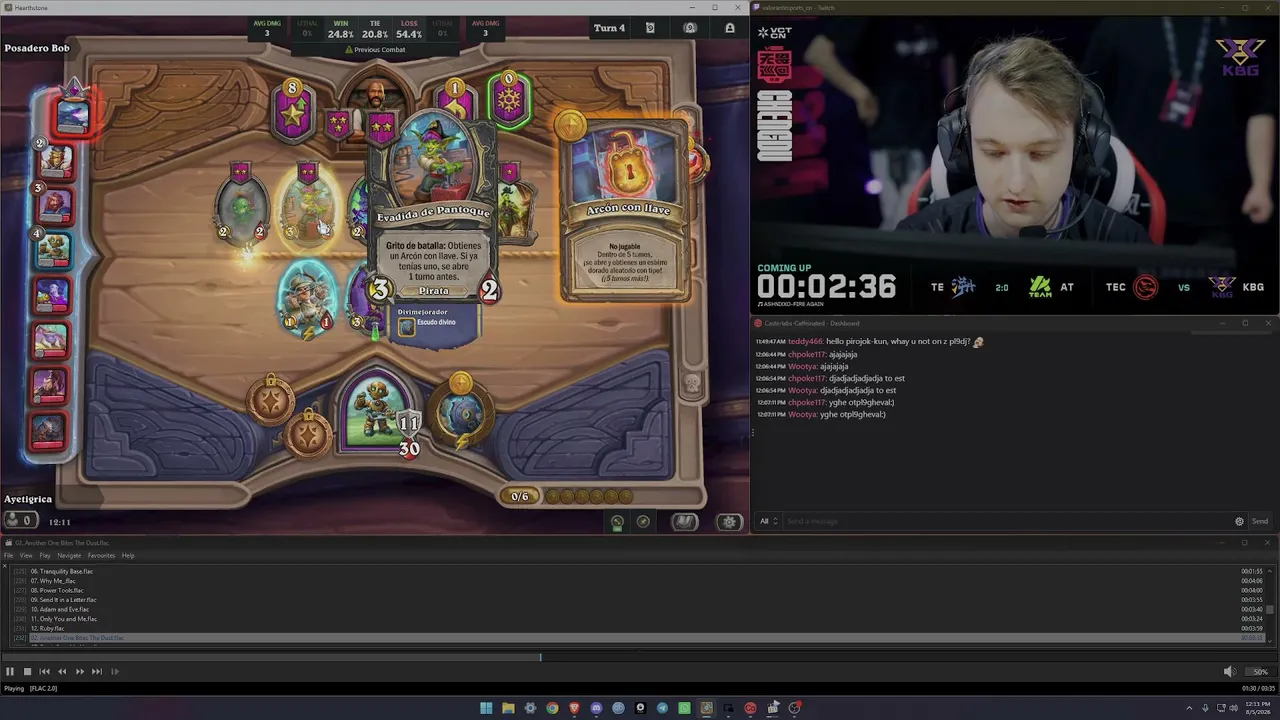Click the player's board minion with divine shield
The height and width of the screenshot is (720, 1280).
pos(307,297)
